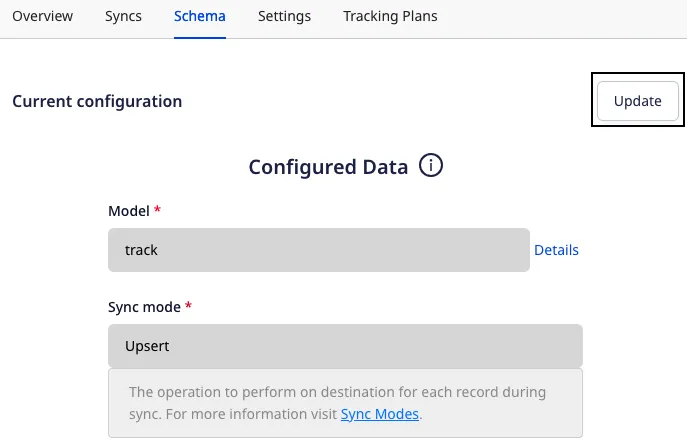Click the Model field showing track
Image resolution: width=687 pixels, height=448 pixels.
[319, 250]
